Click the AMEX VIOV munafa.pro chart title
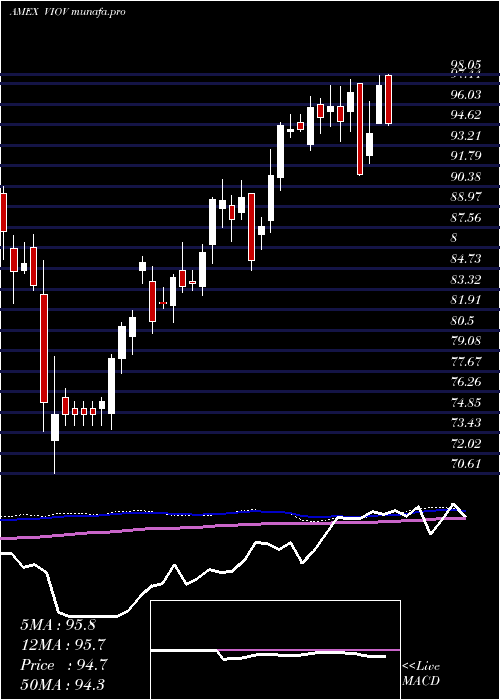The image size is (500, 700). click(x=67, y=12)
